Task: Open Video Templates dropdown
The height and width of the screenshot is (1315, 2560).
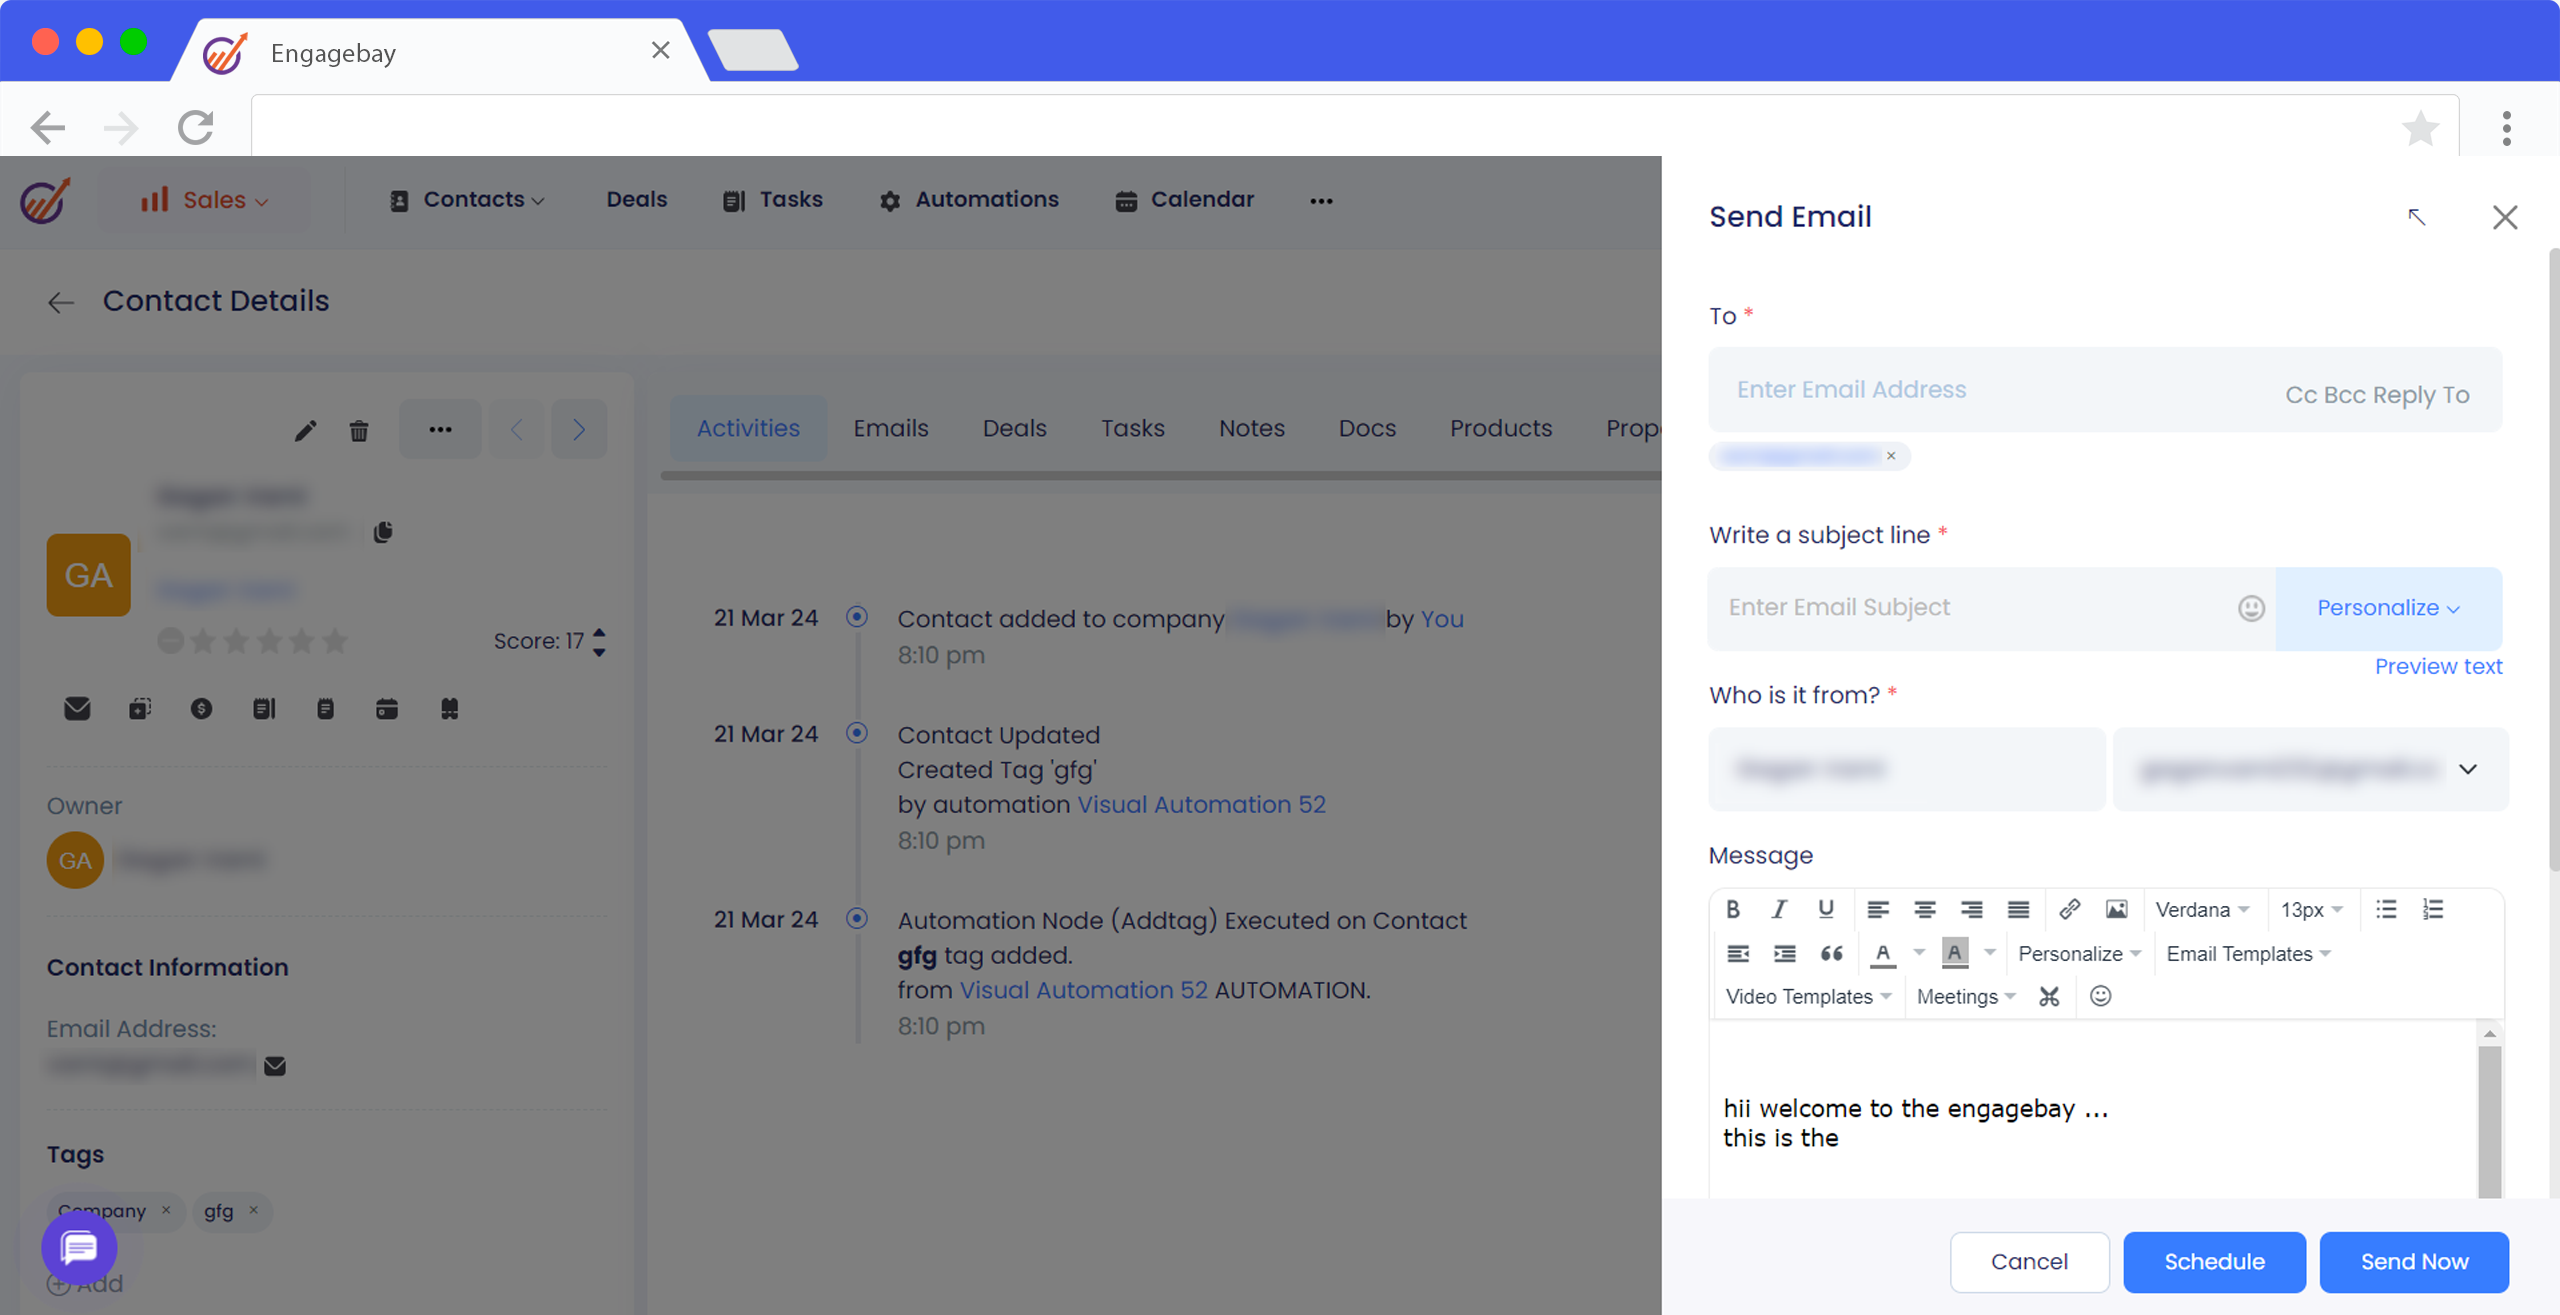Action: pos(1808,996)
